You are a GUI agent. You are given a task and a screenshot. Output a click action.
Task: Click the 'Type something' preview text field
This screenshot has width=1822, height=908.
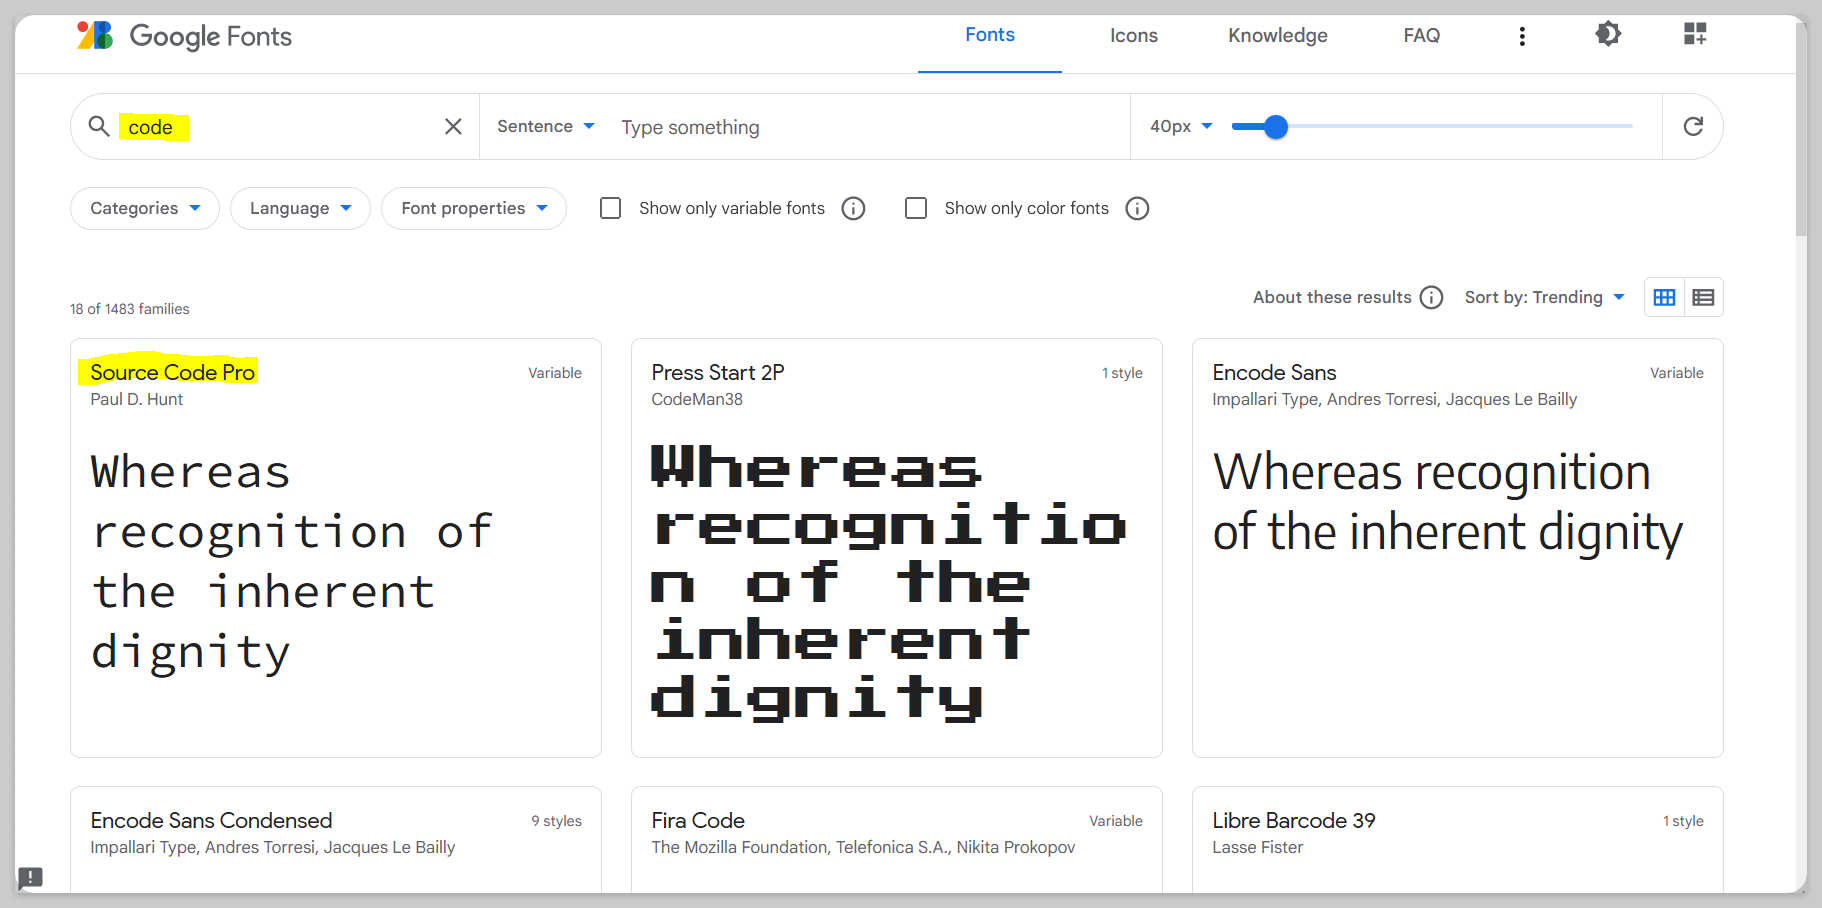pyautogui.click(x=868, y=127)
